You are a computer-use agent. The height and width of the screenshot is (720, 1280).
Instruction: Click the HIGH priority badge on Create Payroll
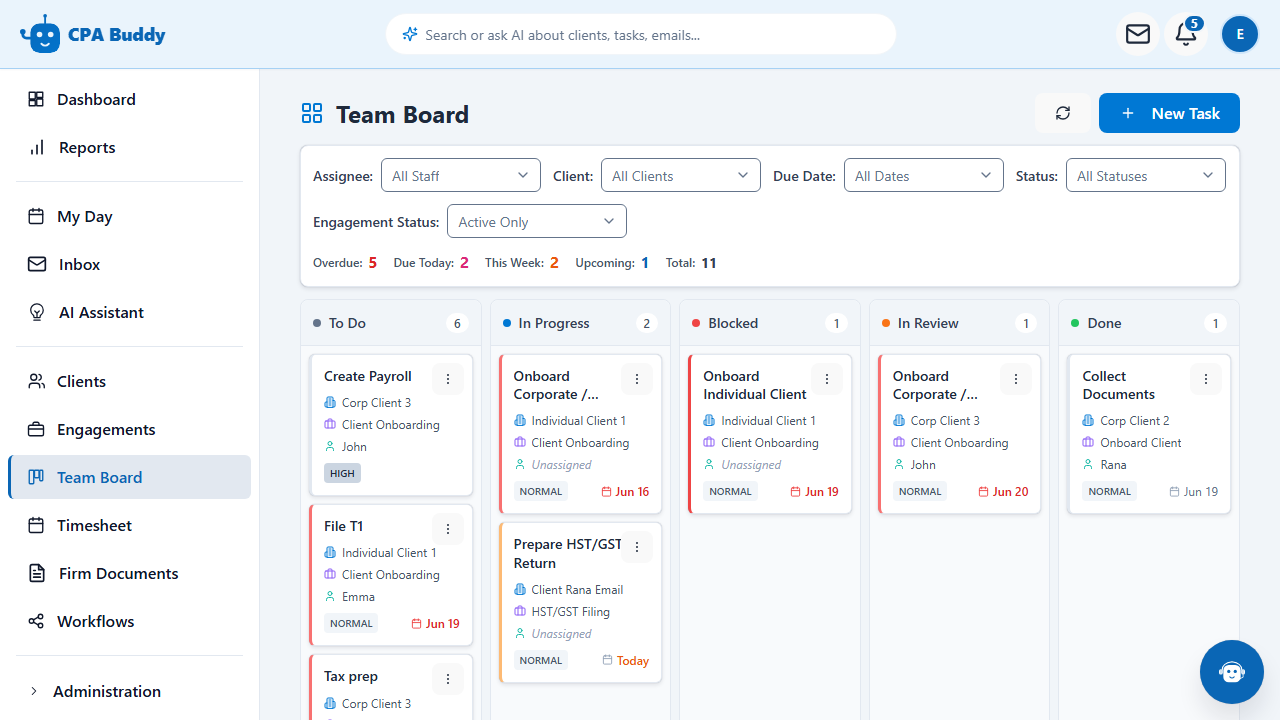342,473
